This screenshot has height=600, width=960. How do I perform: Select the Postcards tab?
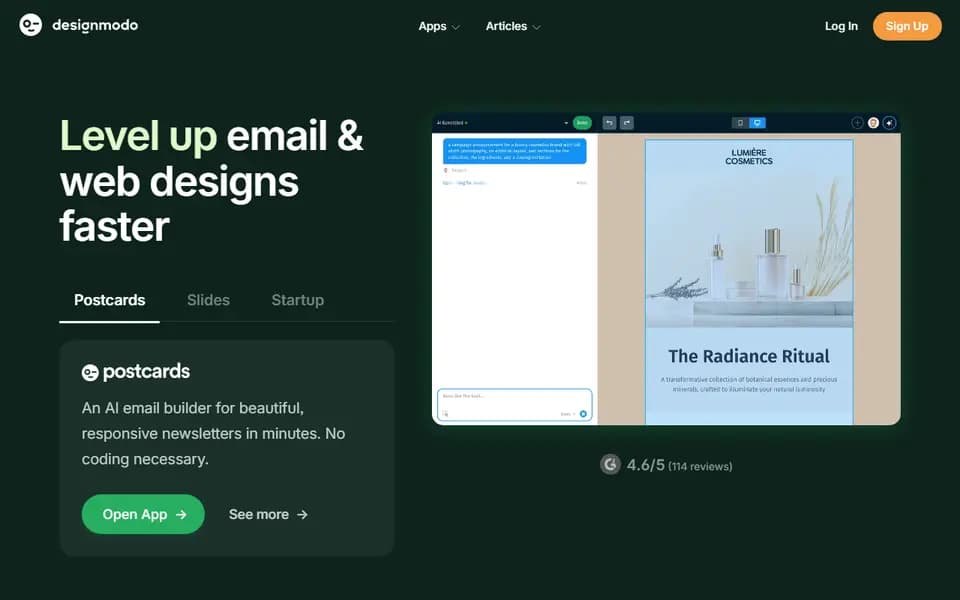coord(110,300)
